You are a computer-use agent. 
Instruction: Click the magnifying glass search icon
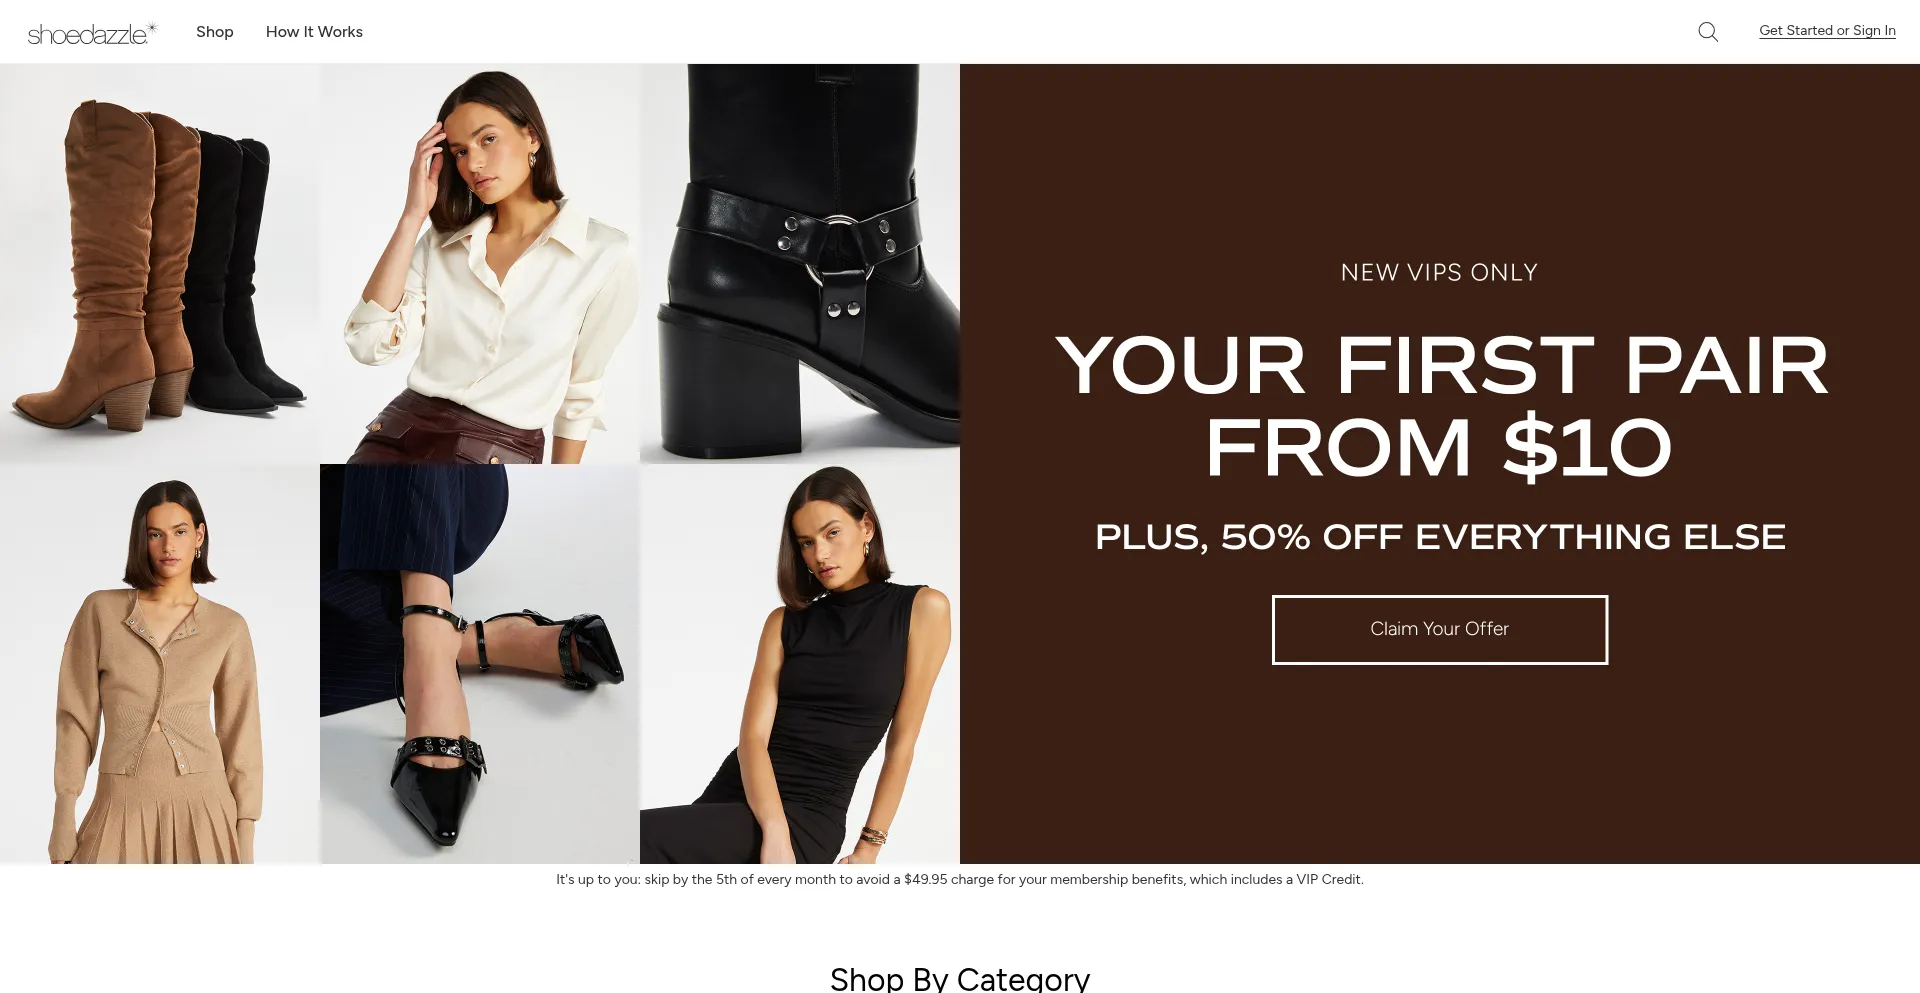click(x=1708, y=32)
